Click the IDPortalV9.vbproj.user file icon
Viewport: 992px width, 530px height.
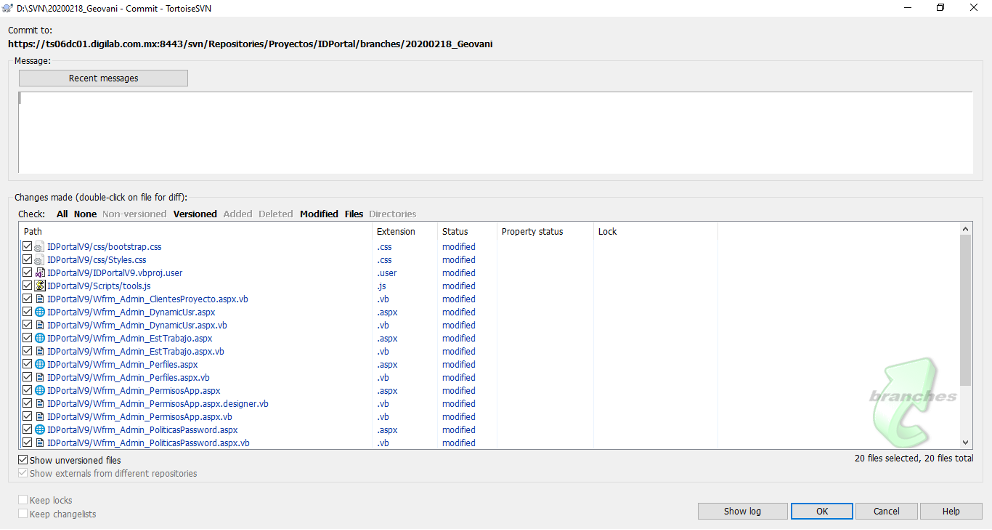pyautogui.click(x=39, y=273)
